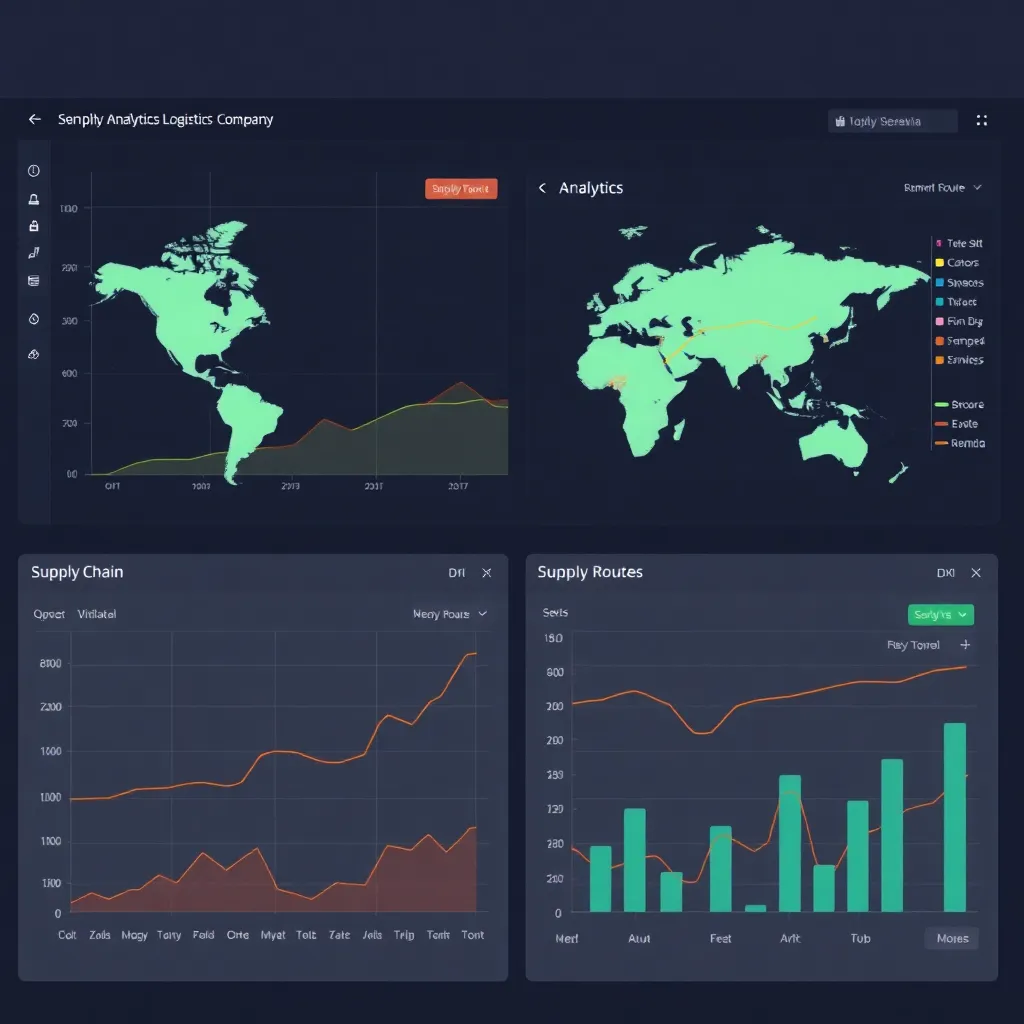Screen dimensions: 1024x1024
Task: Expand the green dropdown in Supply Routes
Action: (940, 615)
